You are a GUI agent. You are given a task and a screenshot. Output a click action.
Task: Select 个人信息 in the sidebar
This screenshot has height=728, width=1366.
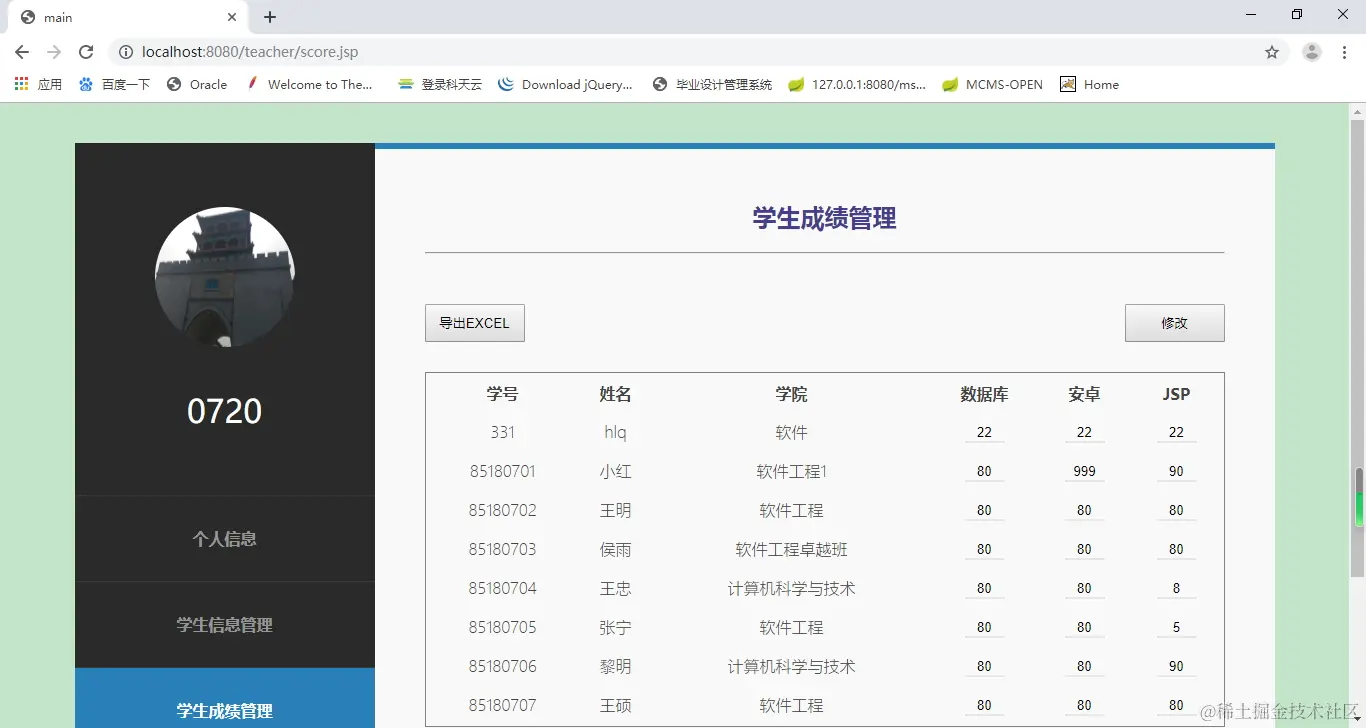pos(224,538)
